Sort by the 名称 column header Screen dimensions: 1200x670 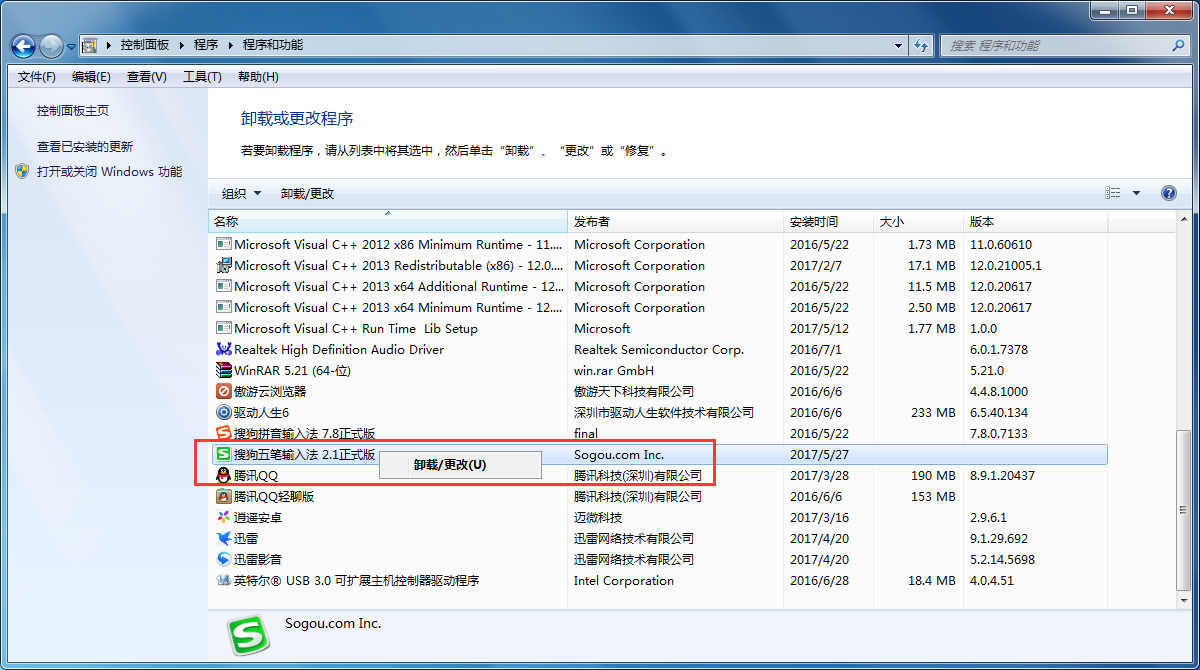click(388, 221)
